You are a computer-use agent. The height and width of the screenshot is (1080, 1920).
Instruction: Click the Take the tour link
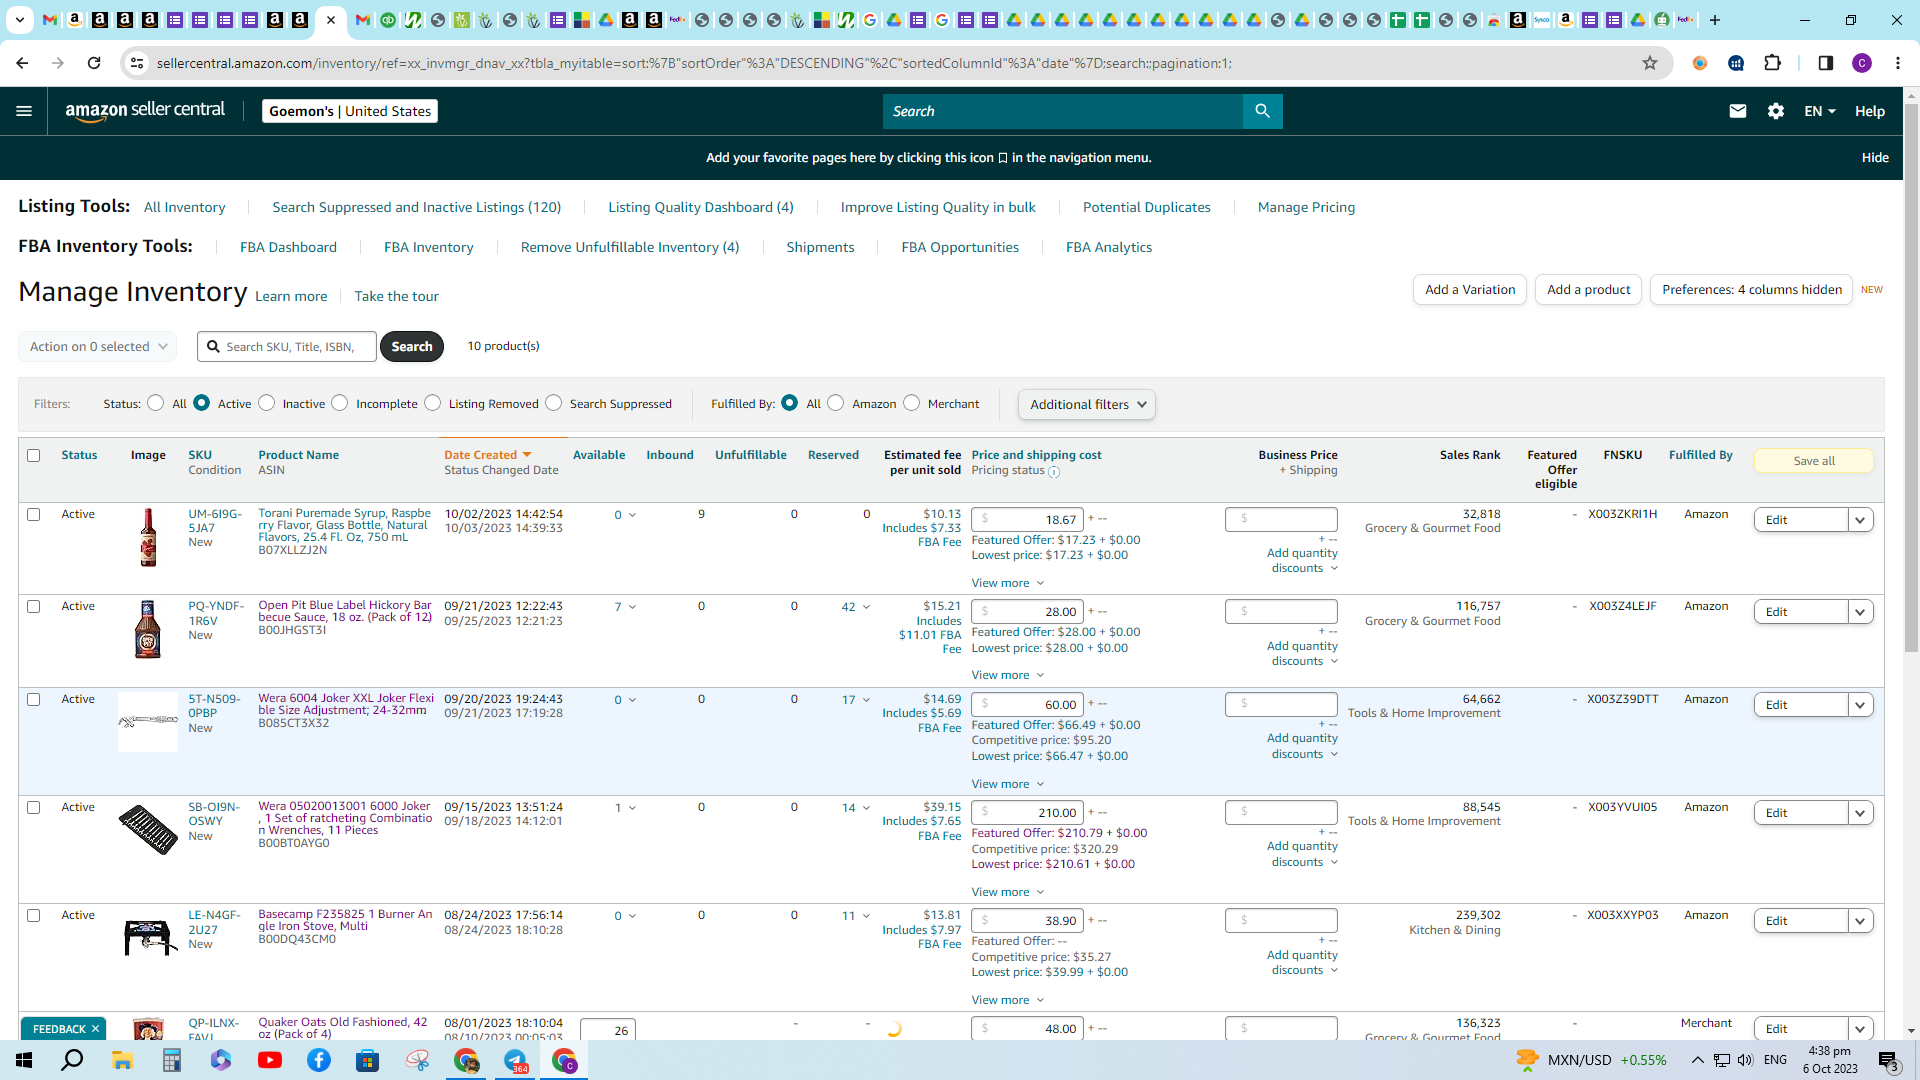396,296
